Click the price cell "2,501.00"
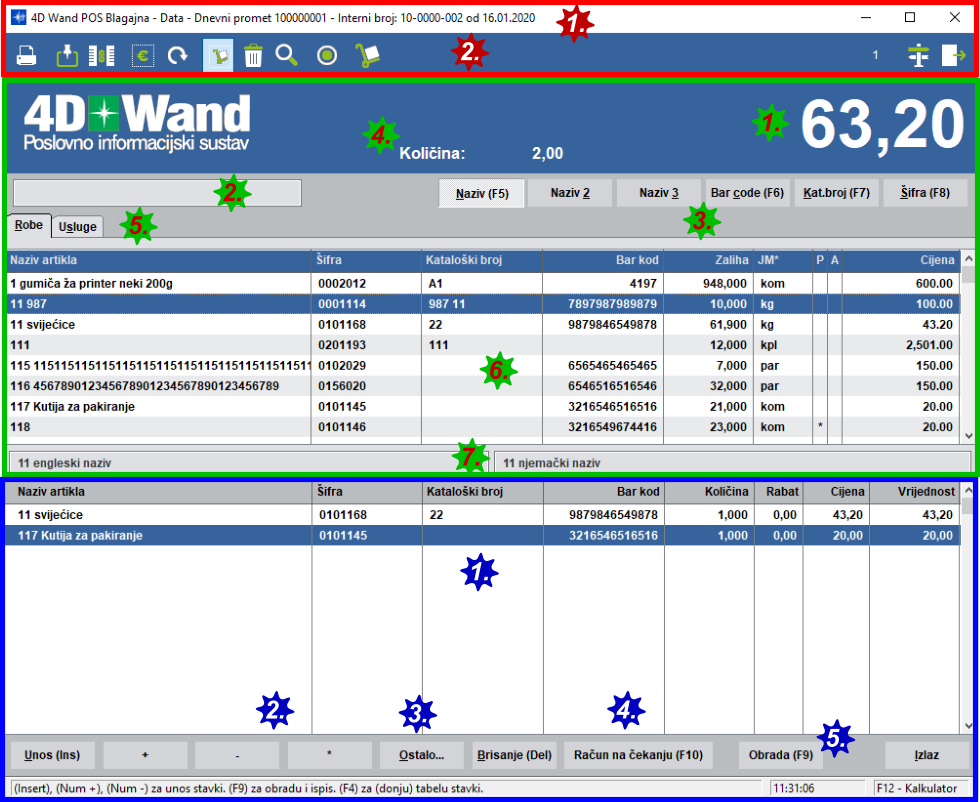This screenshot has height=802, width=980. [x=929, y=345]
